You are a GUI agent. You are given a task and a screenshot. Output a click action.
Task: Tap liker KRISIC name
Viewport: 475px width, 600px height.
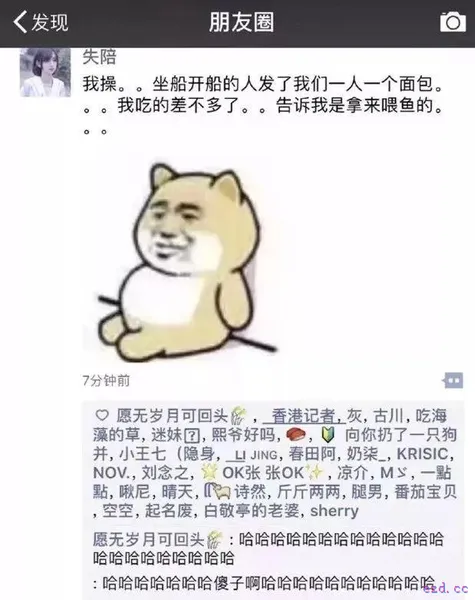(423, 454)
